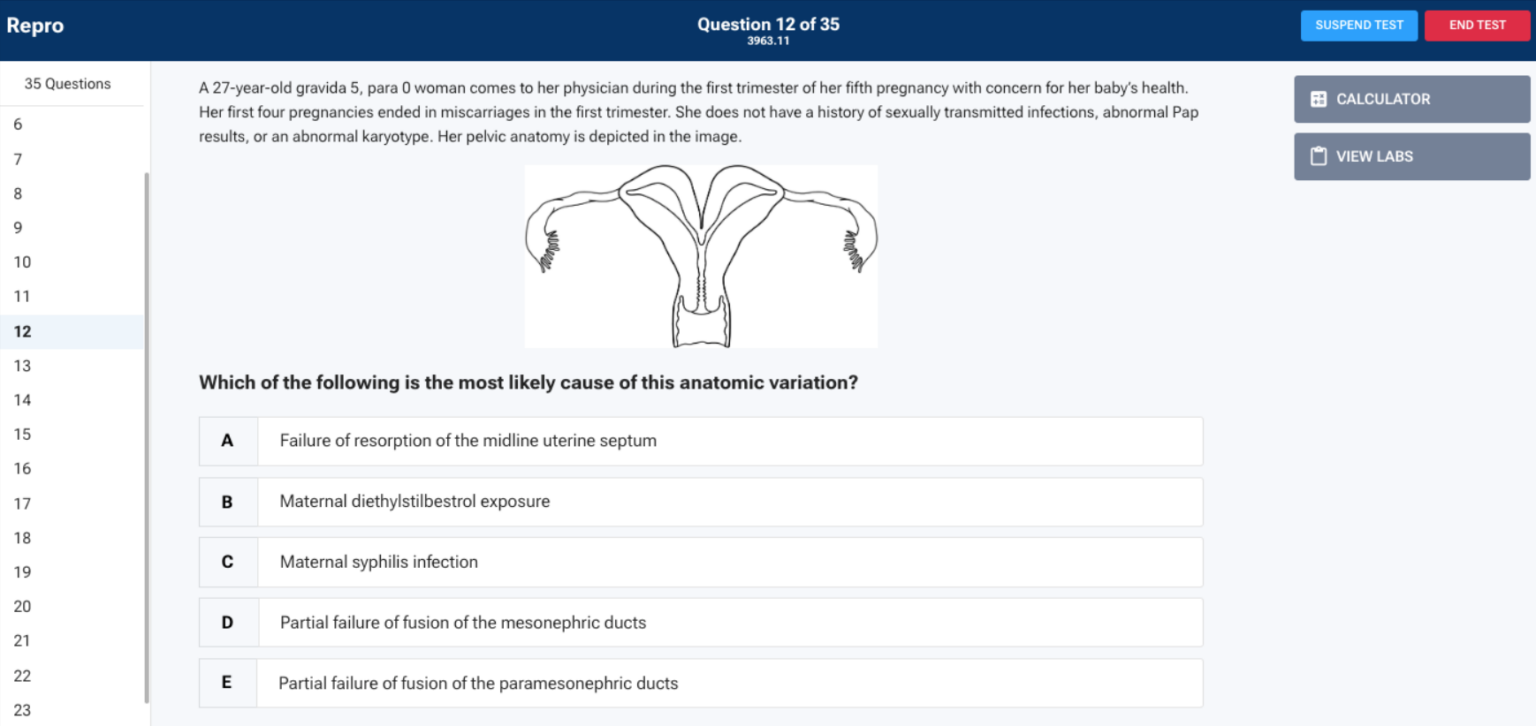1536x726 pixels.
Task: Click the calculator icon
Action: tap(1318, 99)
